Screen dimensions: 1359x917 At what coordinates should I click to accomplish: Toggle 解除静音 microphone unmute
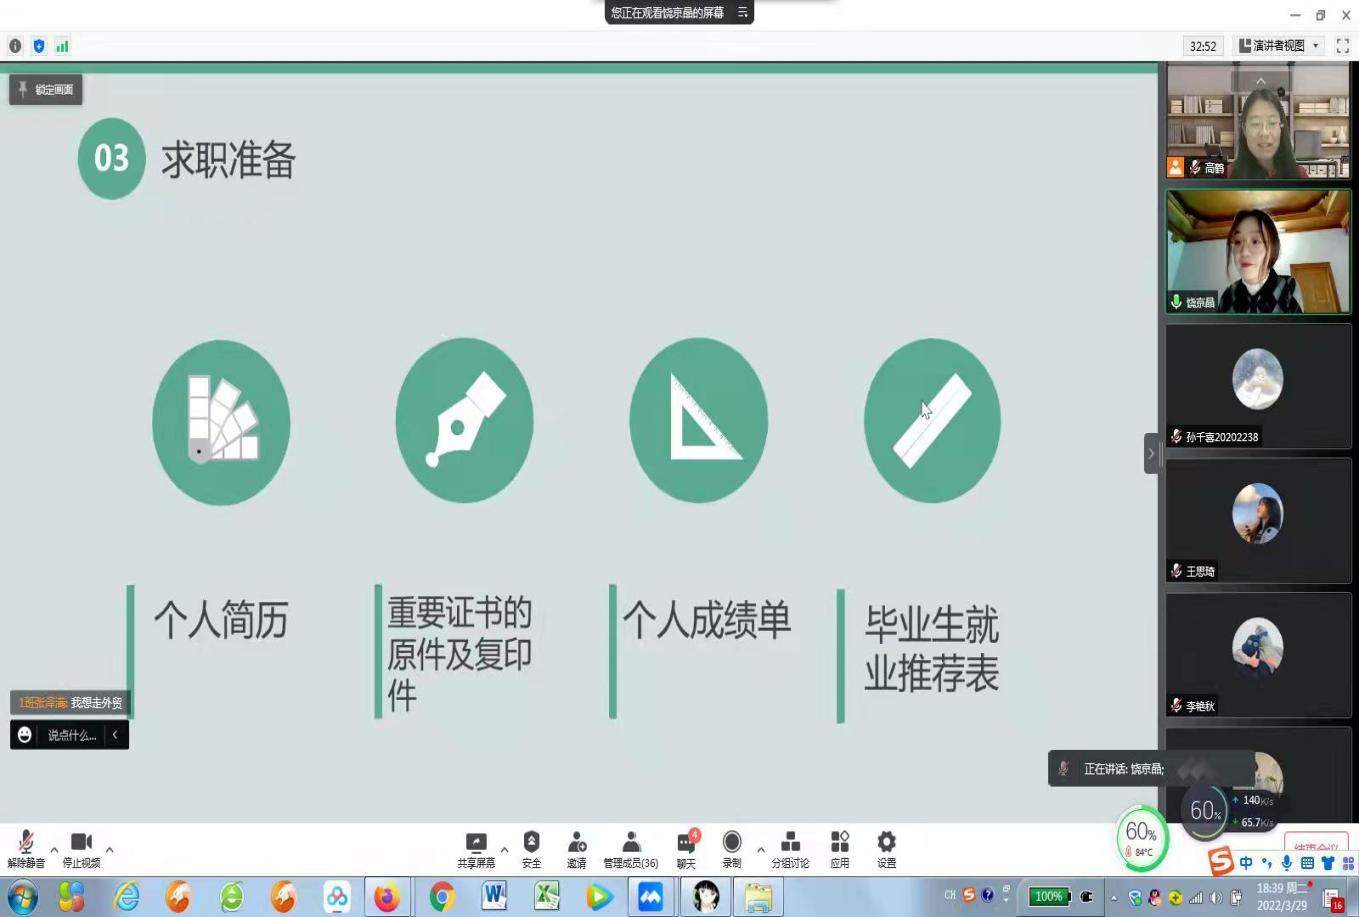[26, 843]
